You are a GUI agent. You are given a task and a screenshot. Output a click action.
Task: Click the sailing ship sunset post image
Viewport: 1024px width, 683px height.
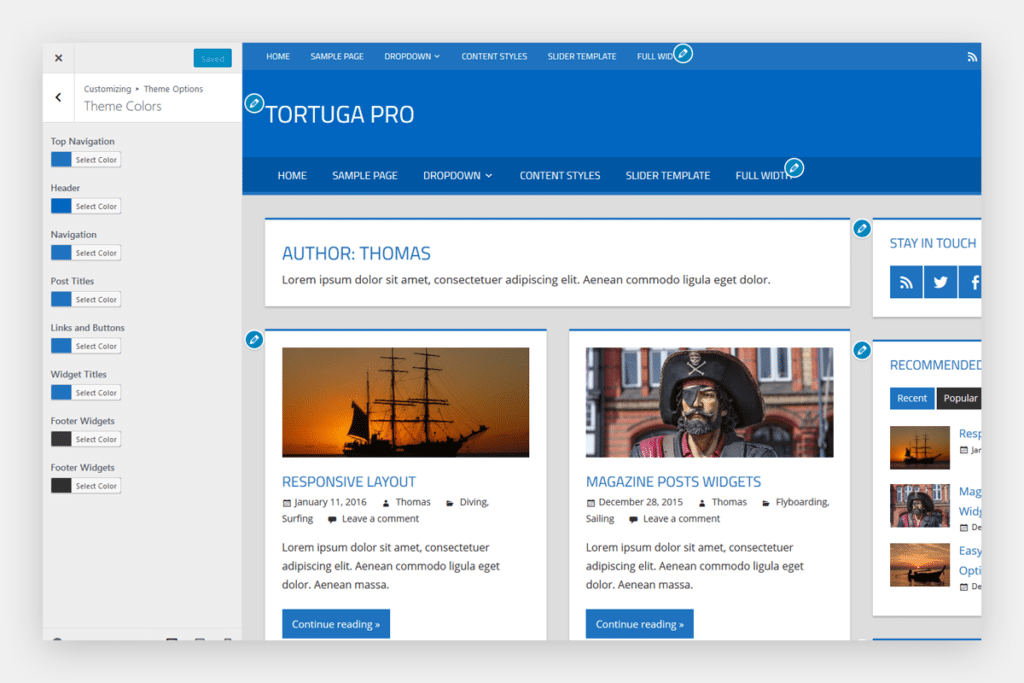pyautogui.click(x=406, y=402)
